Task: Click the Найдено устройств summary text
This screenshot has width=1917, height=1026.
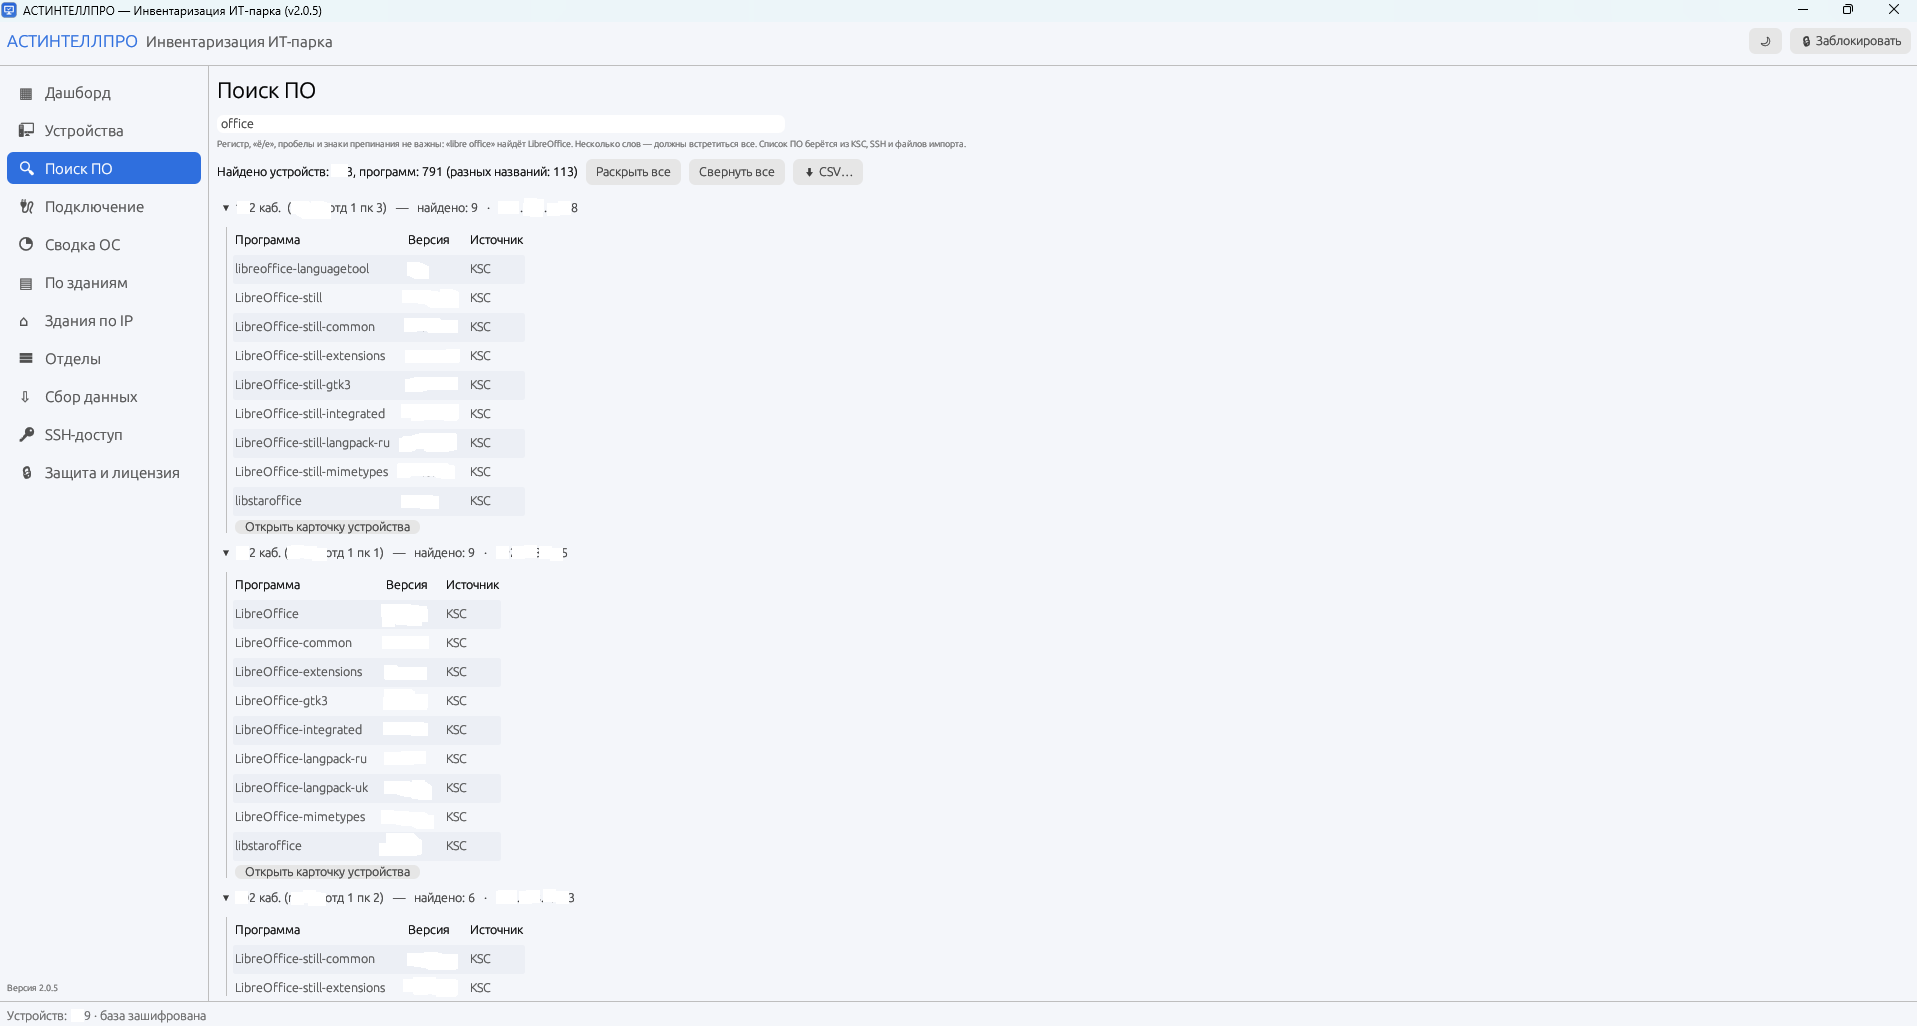Action: click(x=397, y=172)
